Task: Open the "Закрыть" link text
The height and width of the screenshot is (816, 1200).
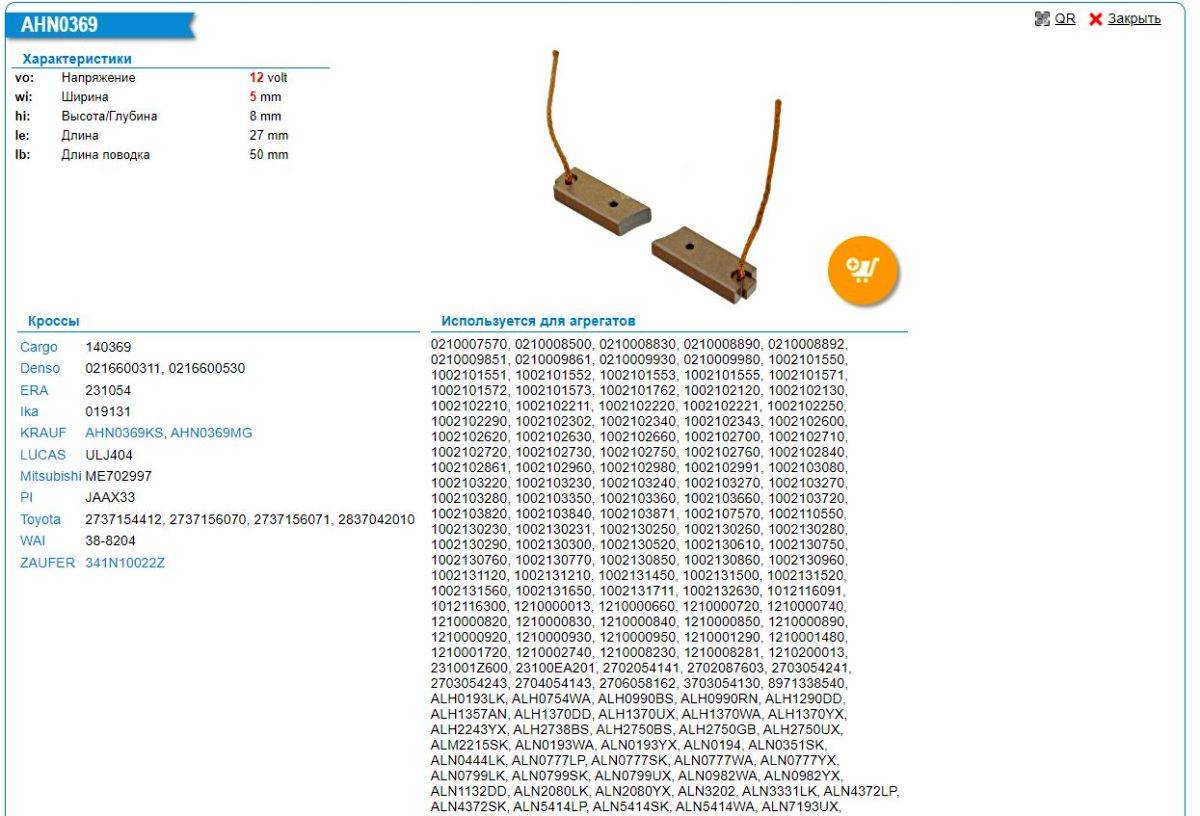Action: click(x=1134, y=19)
